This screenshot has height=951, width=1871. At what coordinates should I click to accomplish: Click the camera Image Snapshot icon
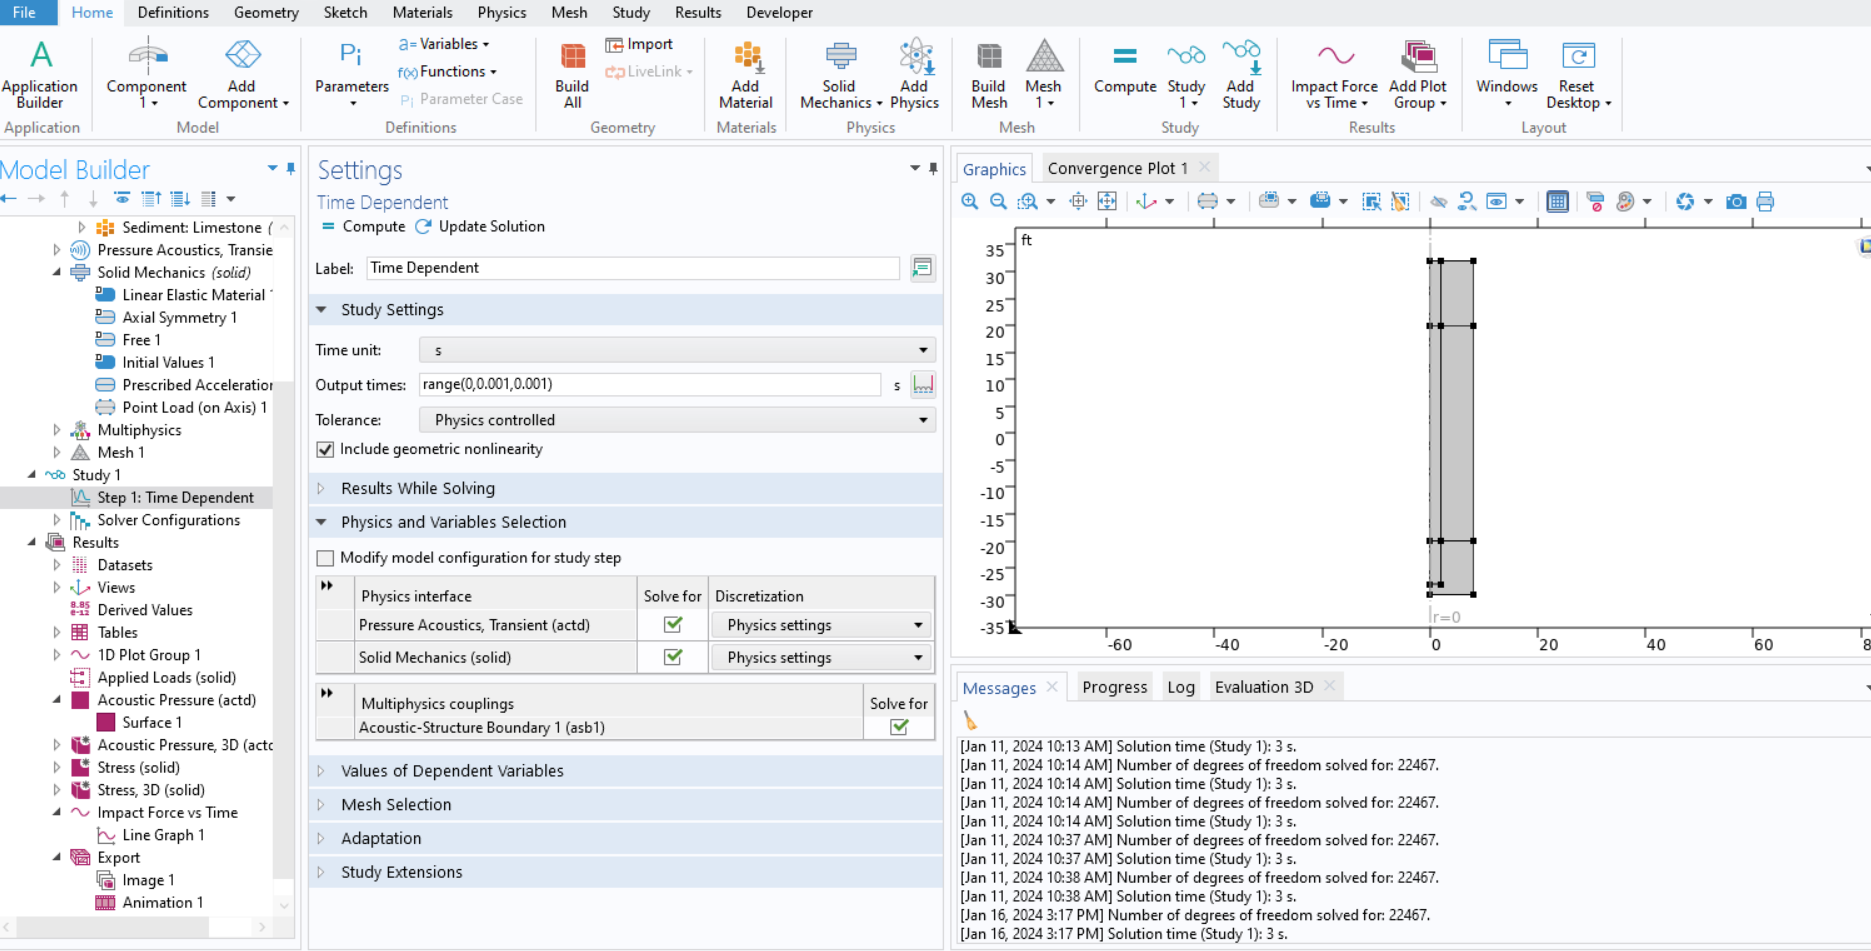point(1736,202)
